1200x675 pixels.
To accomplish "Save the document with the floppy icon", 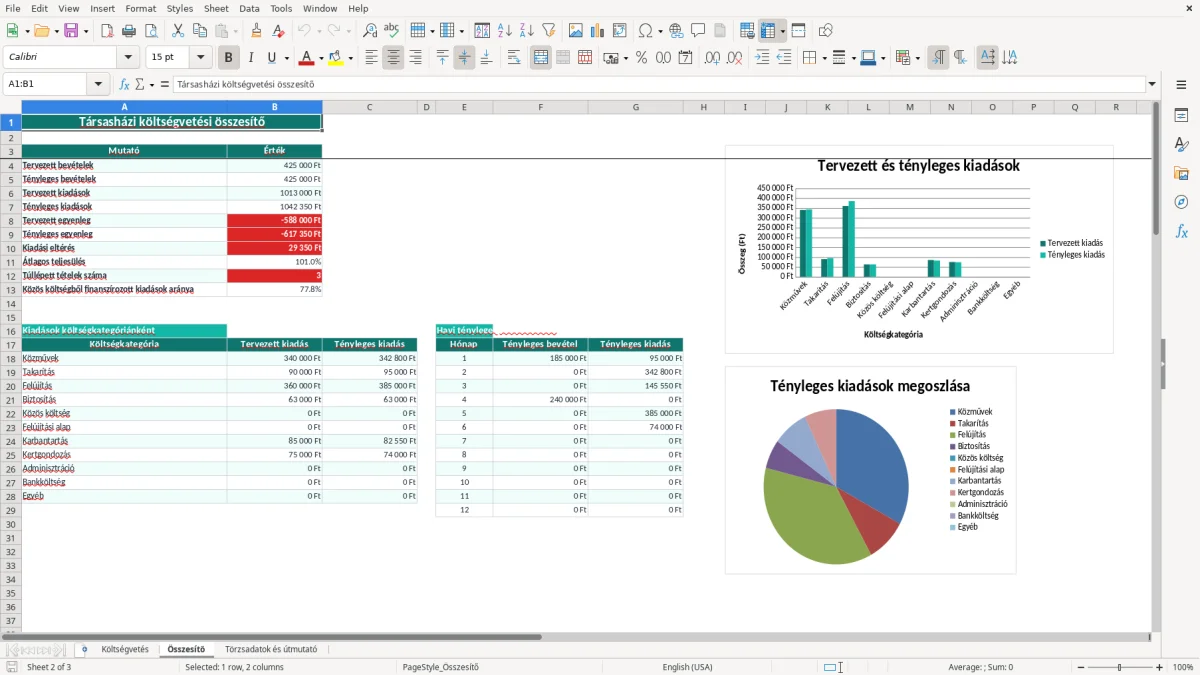I will coord(71,31).
